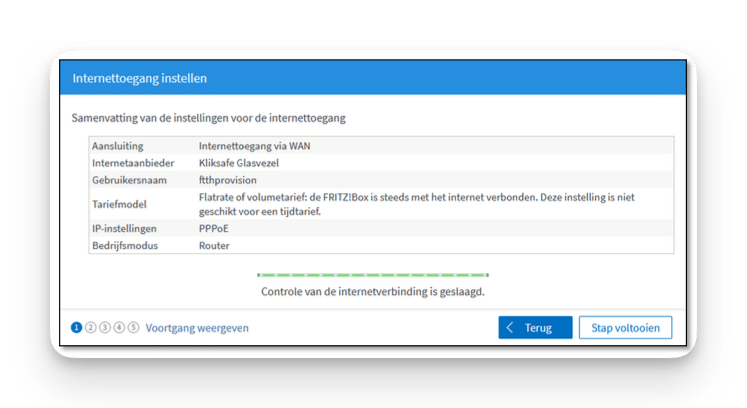Click the left chevron in Terug button
747x408 pixels.
[x=510, y=327]
